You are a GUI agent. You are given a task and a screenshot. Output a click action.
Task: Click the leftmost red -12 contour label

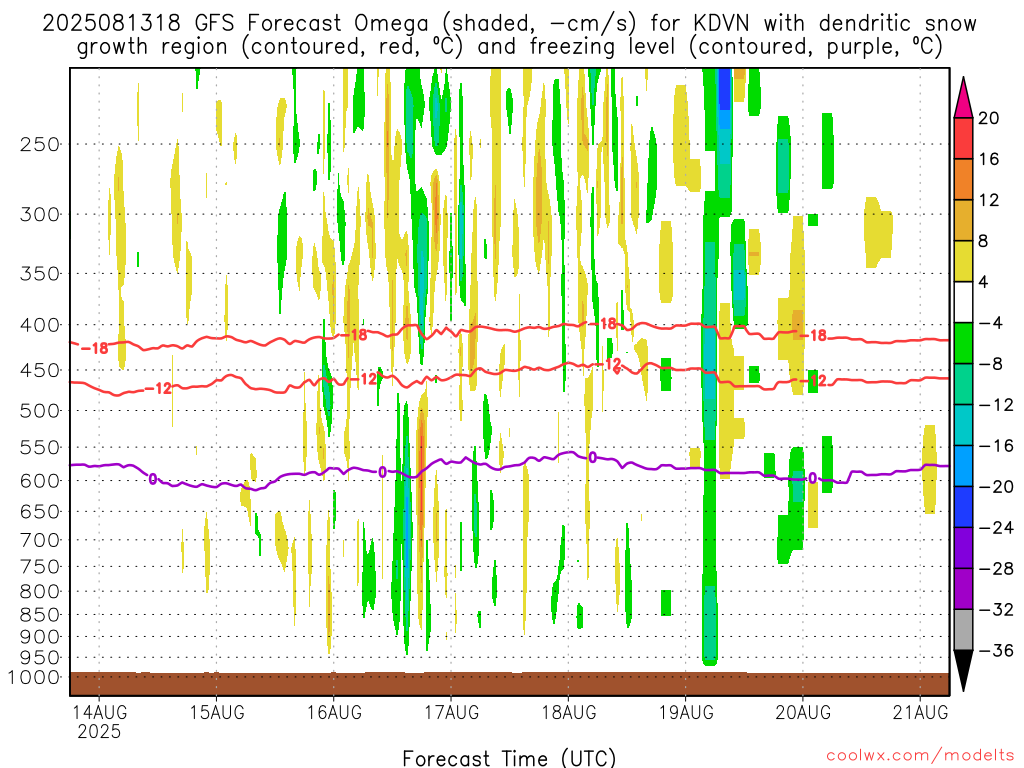point(157,389)
